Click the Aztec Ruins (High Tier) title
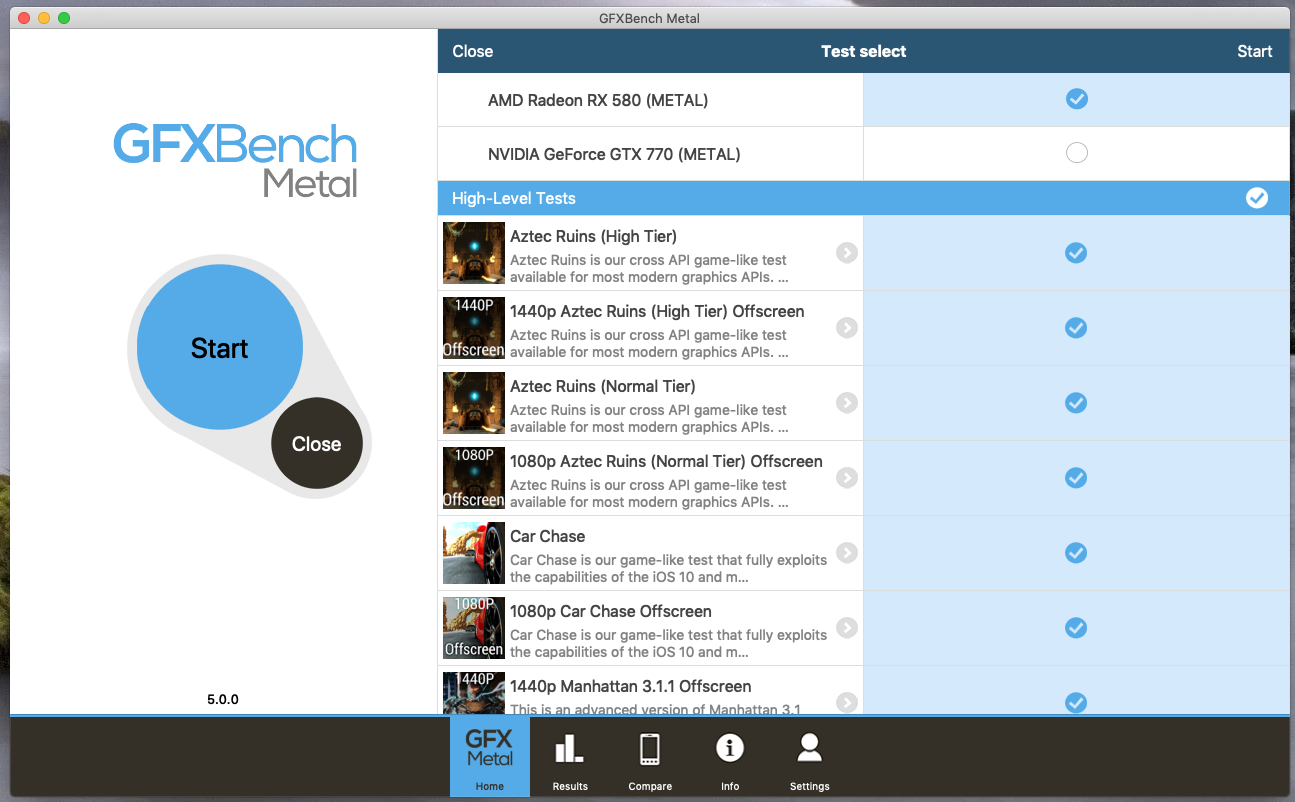The height and width of the screenshot is (802, 1295). click(x=593, y=237)
